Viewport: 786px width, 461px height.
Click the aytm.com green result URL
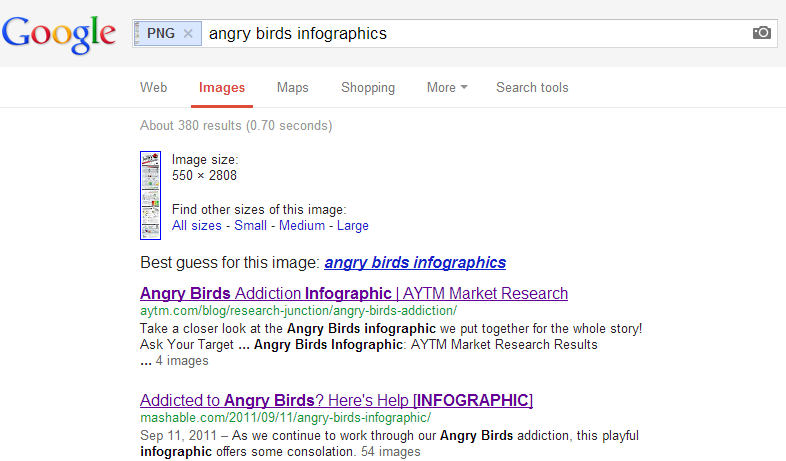click(298, 311)
